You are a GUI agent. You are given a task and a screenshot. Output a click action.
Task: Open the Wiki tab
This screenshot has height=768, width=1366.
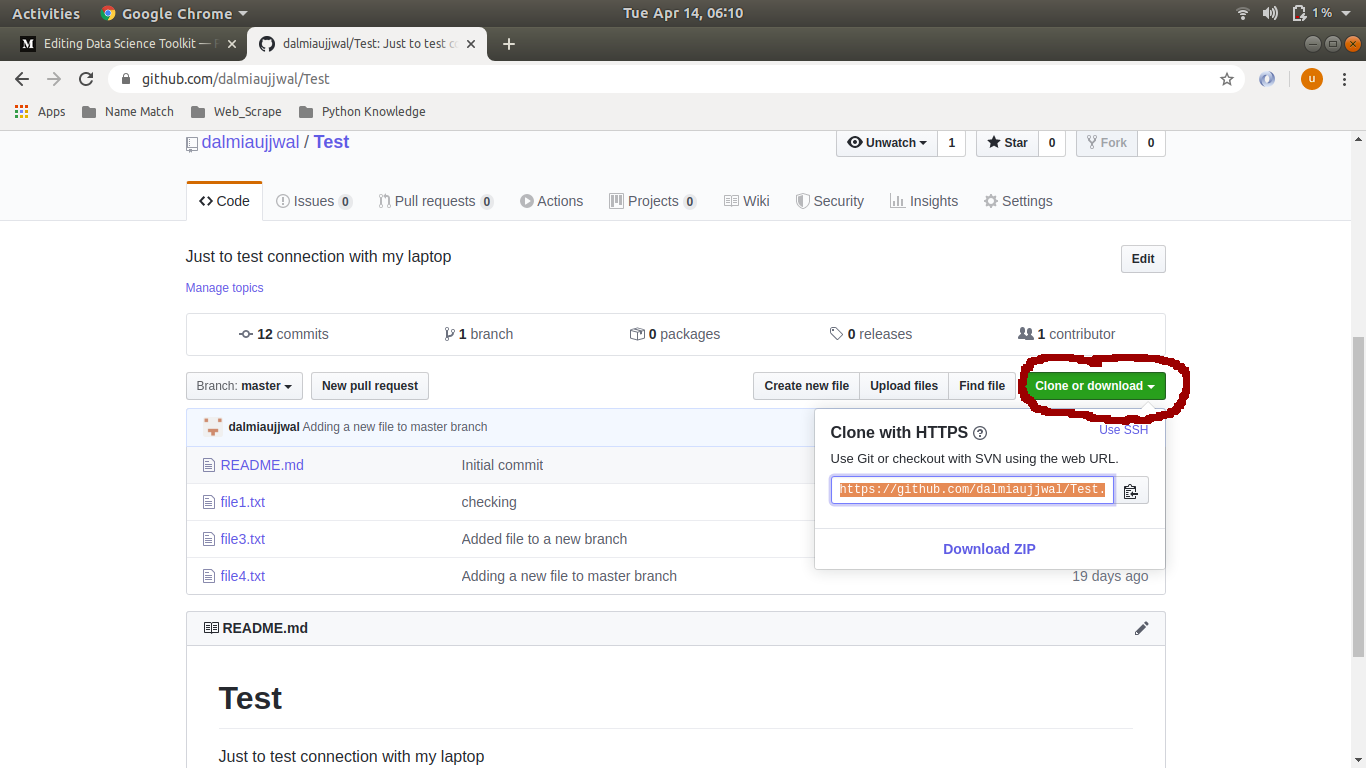coord(747,201)
